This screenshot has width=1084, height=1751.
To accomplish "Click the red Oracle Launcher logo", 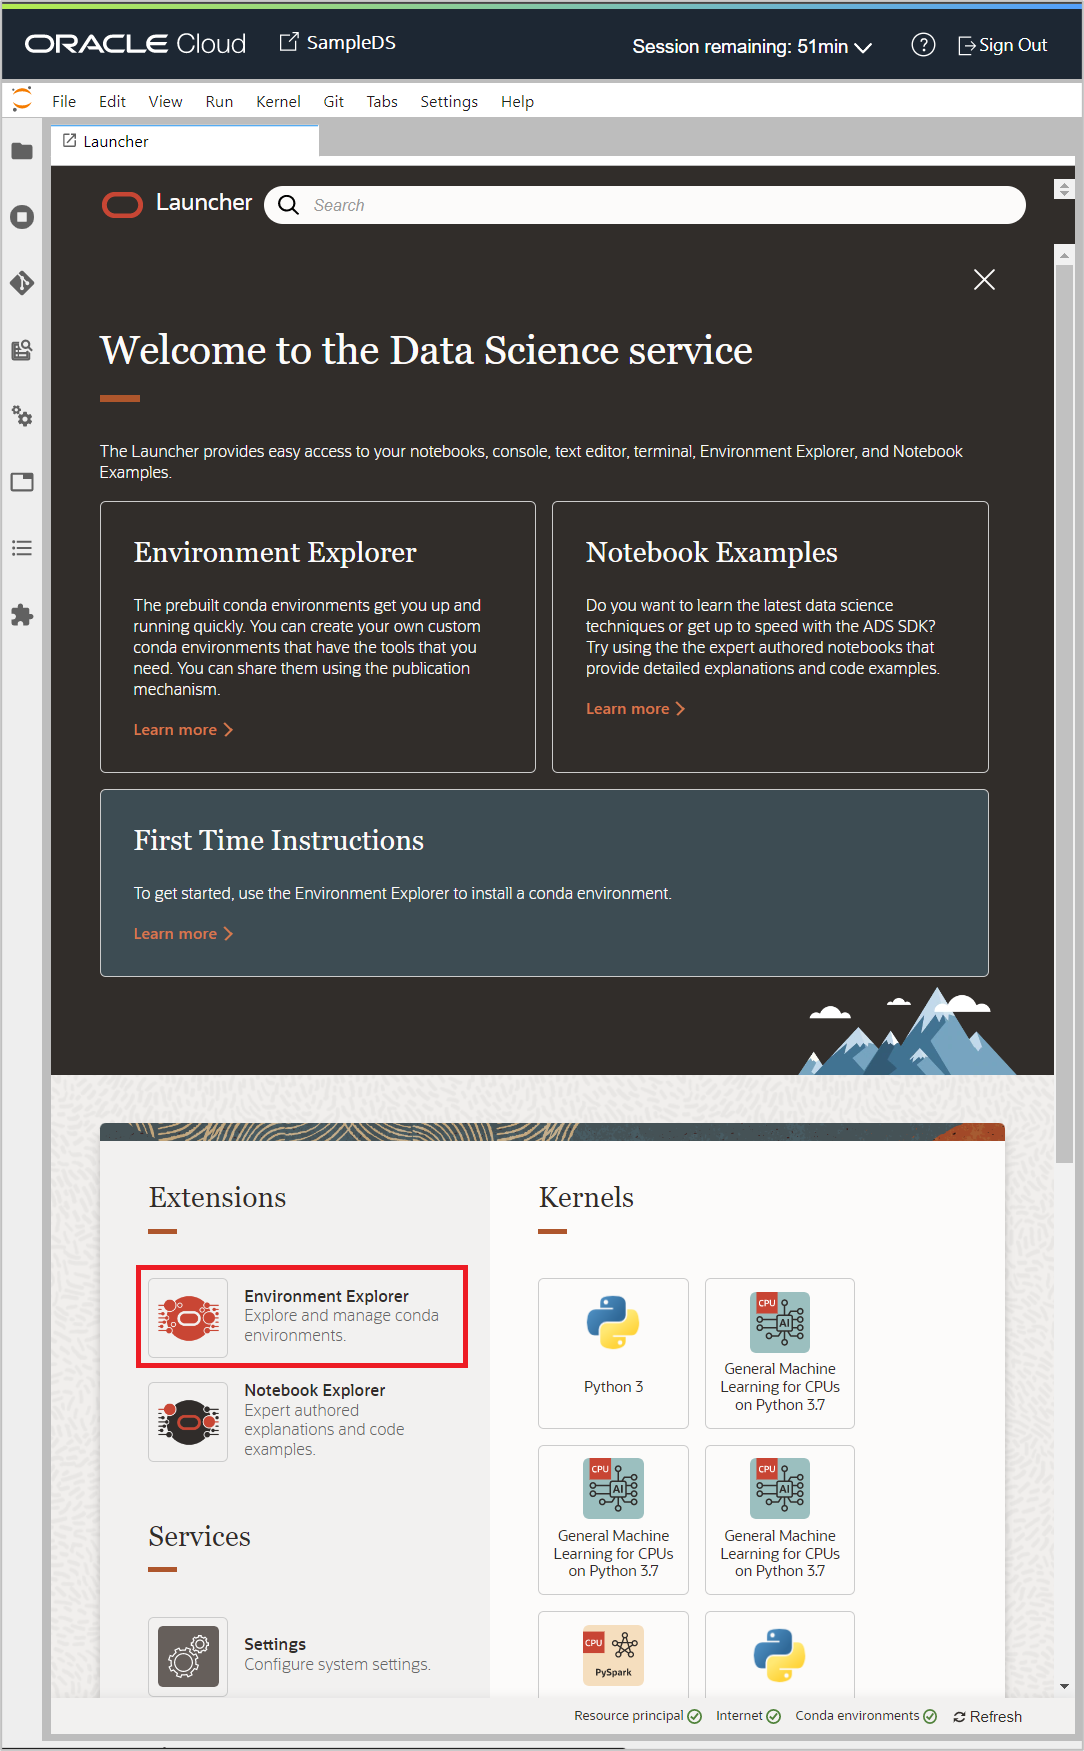I will click(123, 205).
